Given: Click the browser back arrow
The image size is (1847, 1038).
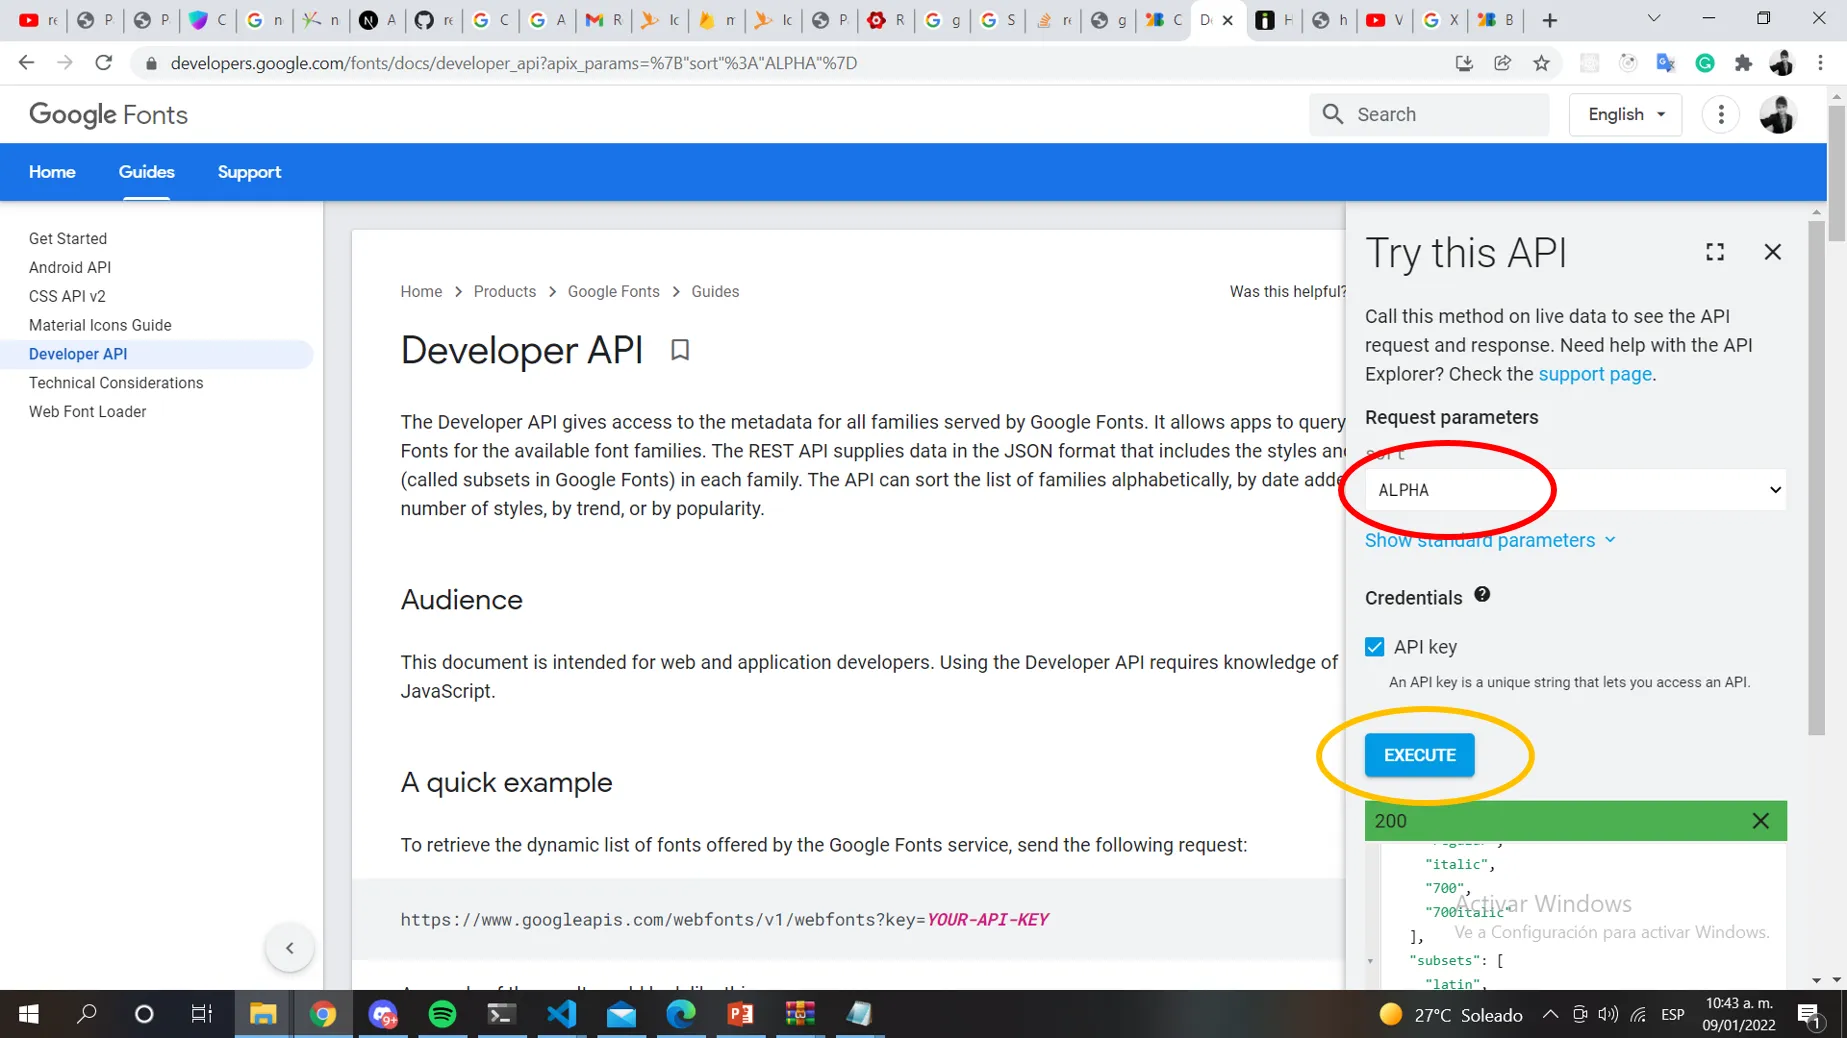Looking at the screenshot, I should 26,63.
